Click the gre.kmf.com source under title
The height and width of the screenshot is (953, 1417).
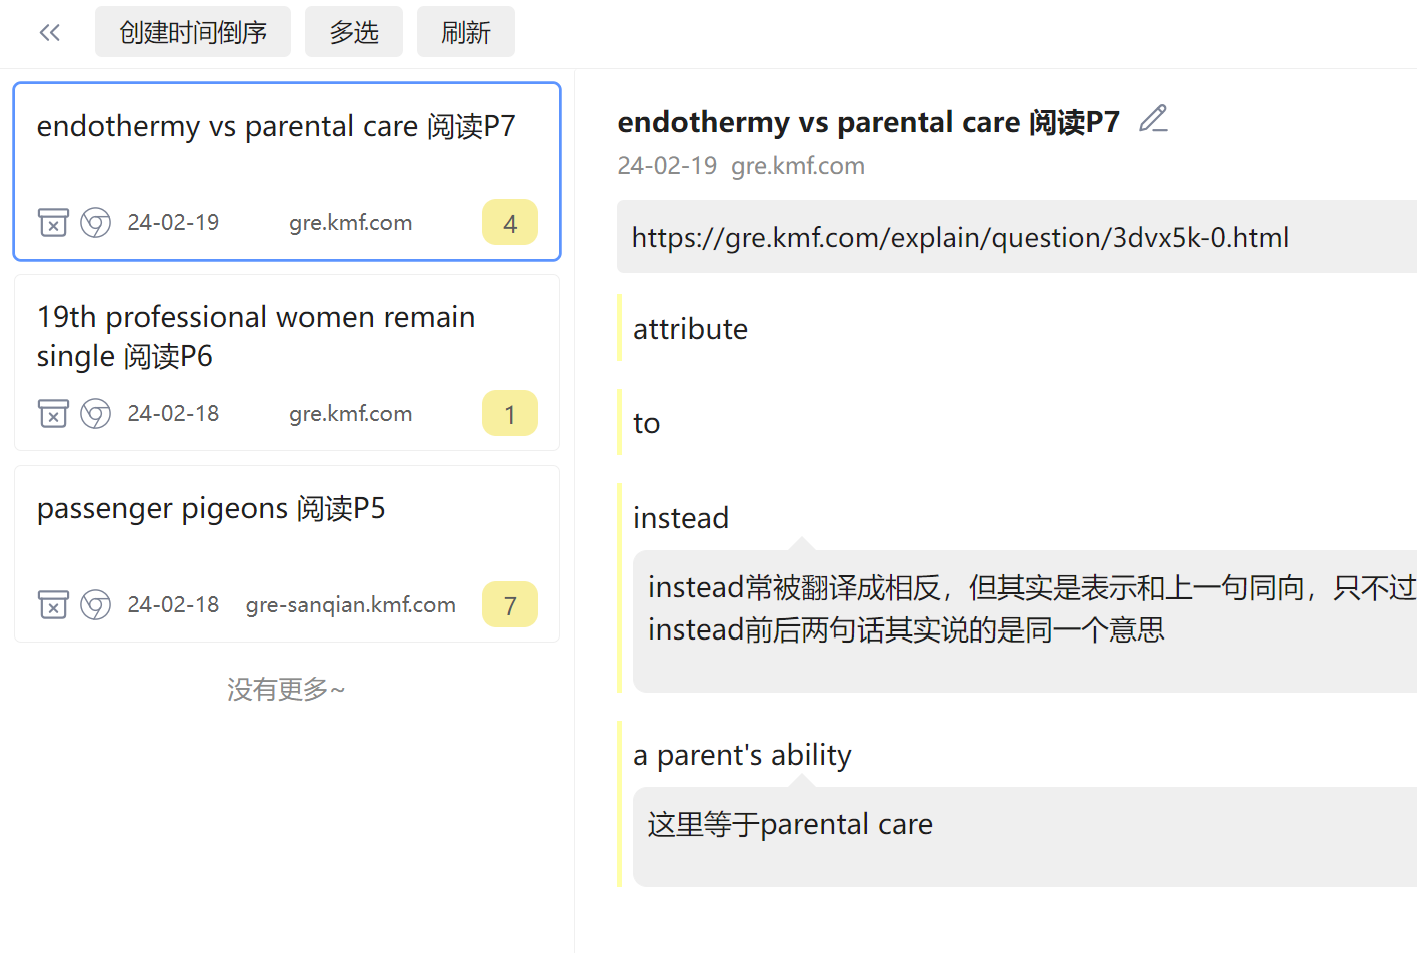798,166
